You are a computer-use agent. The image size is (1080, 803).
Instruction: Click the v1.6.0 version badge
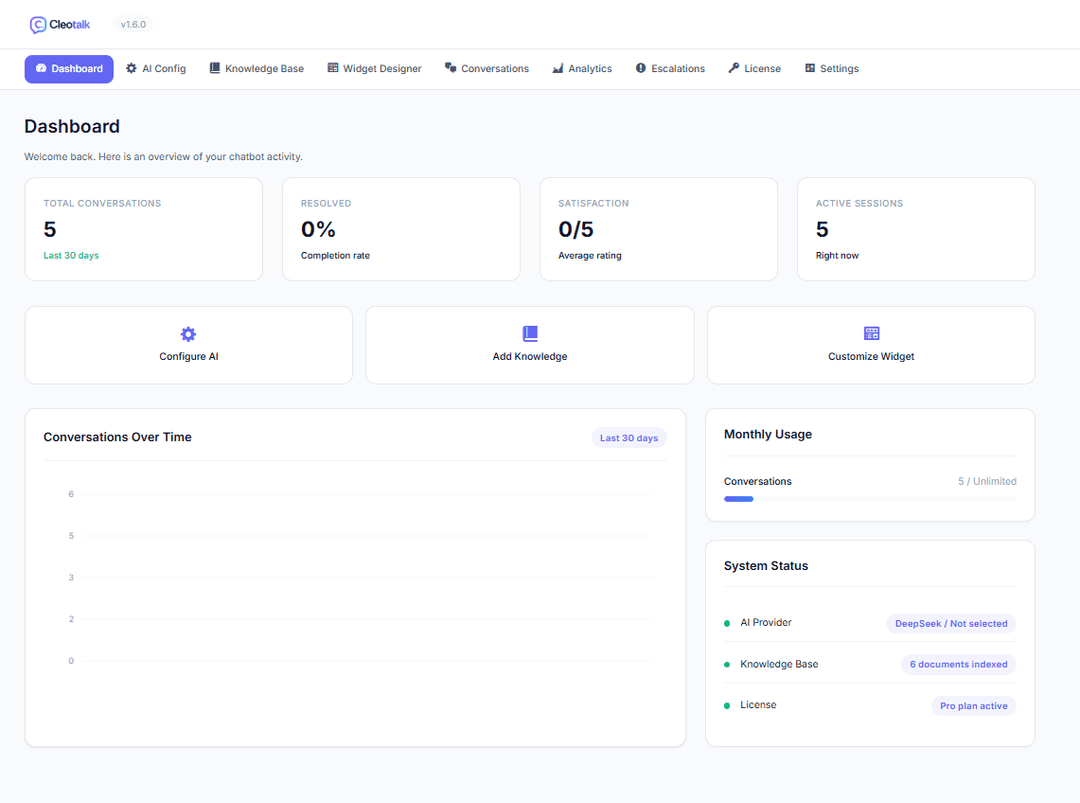pyautogui.click(x=133, y=25)
